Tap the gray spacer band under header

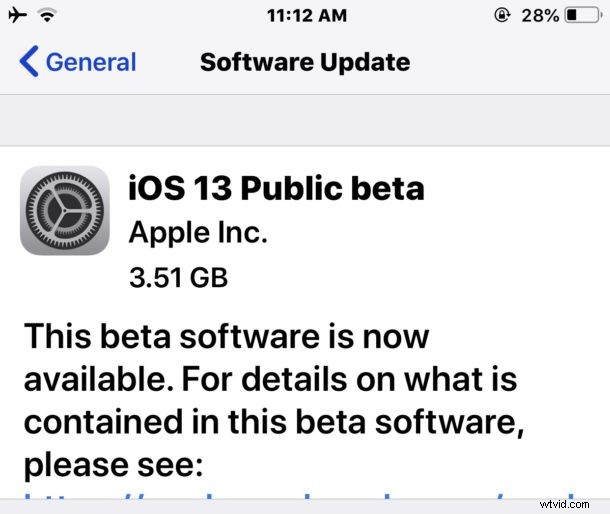point(305,120)
